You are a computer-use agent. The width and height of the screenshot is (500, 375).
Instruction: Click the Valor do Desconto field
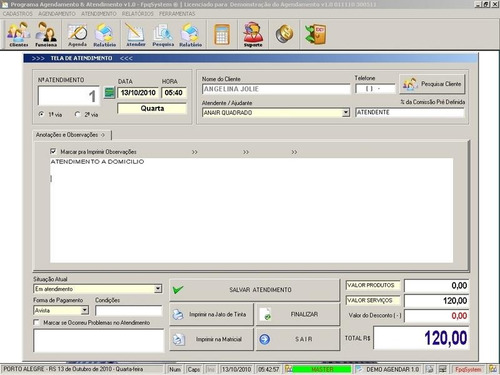[x=436, y=316]
